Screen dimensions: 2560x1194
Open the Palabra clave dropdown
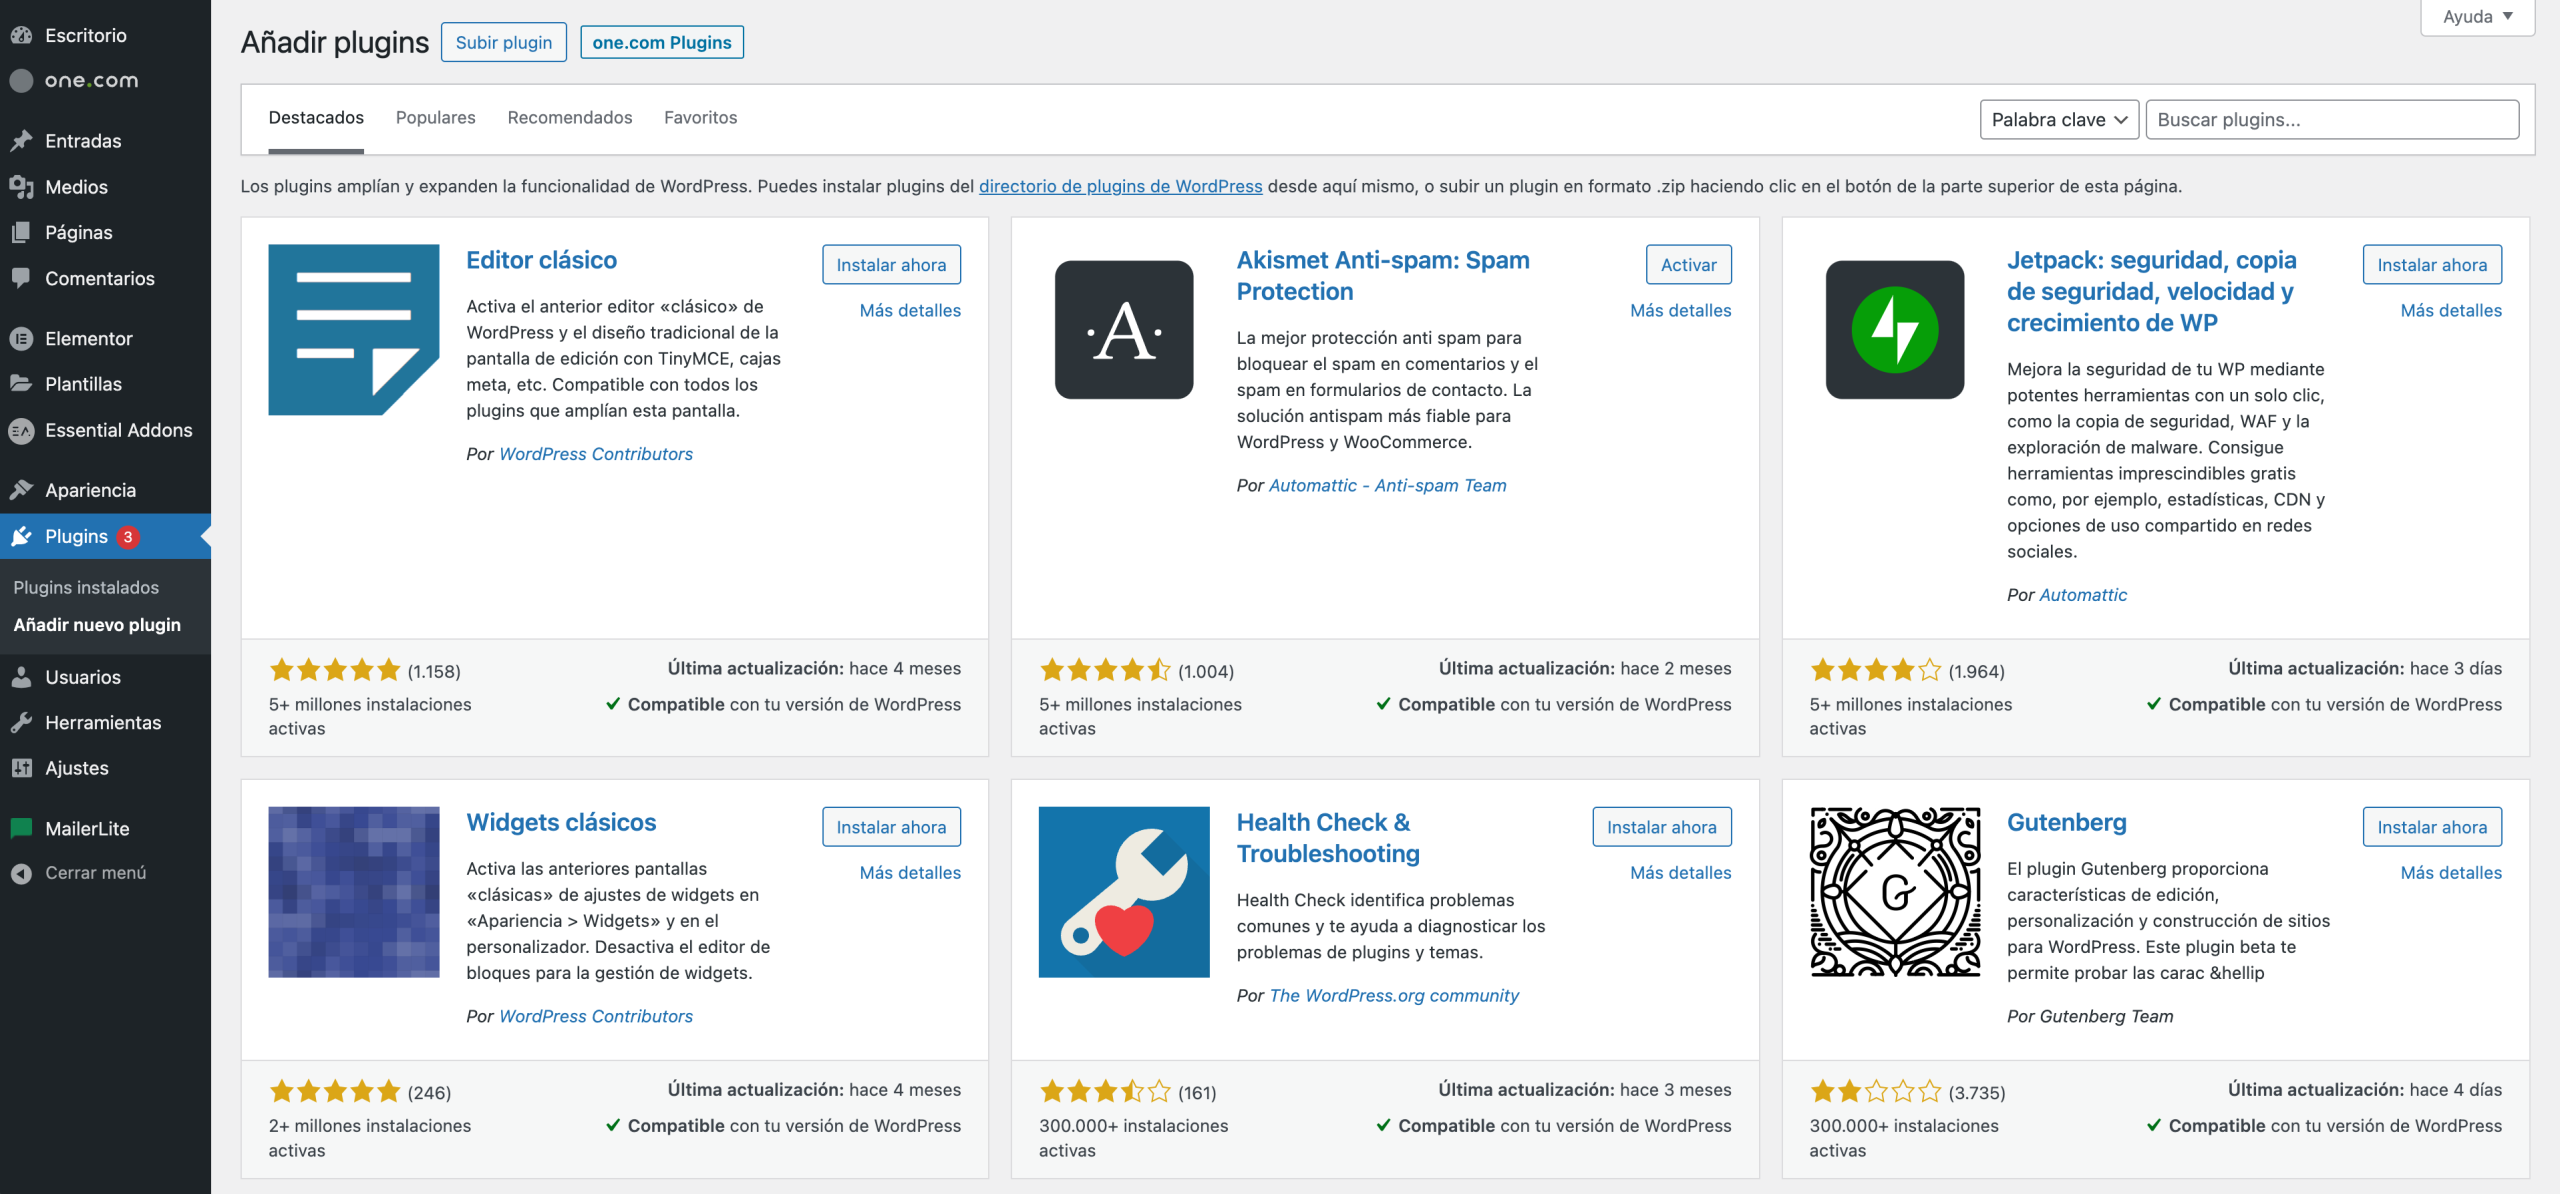click(2058, 119)
